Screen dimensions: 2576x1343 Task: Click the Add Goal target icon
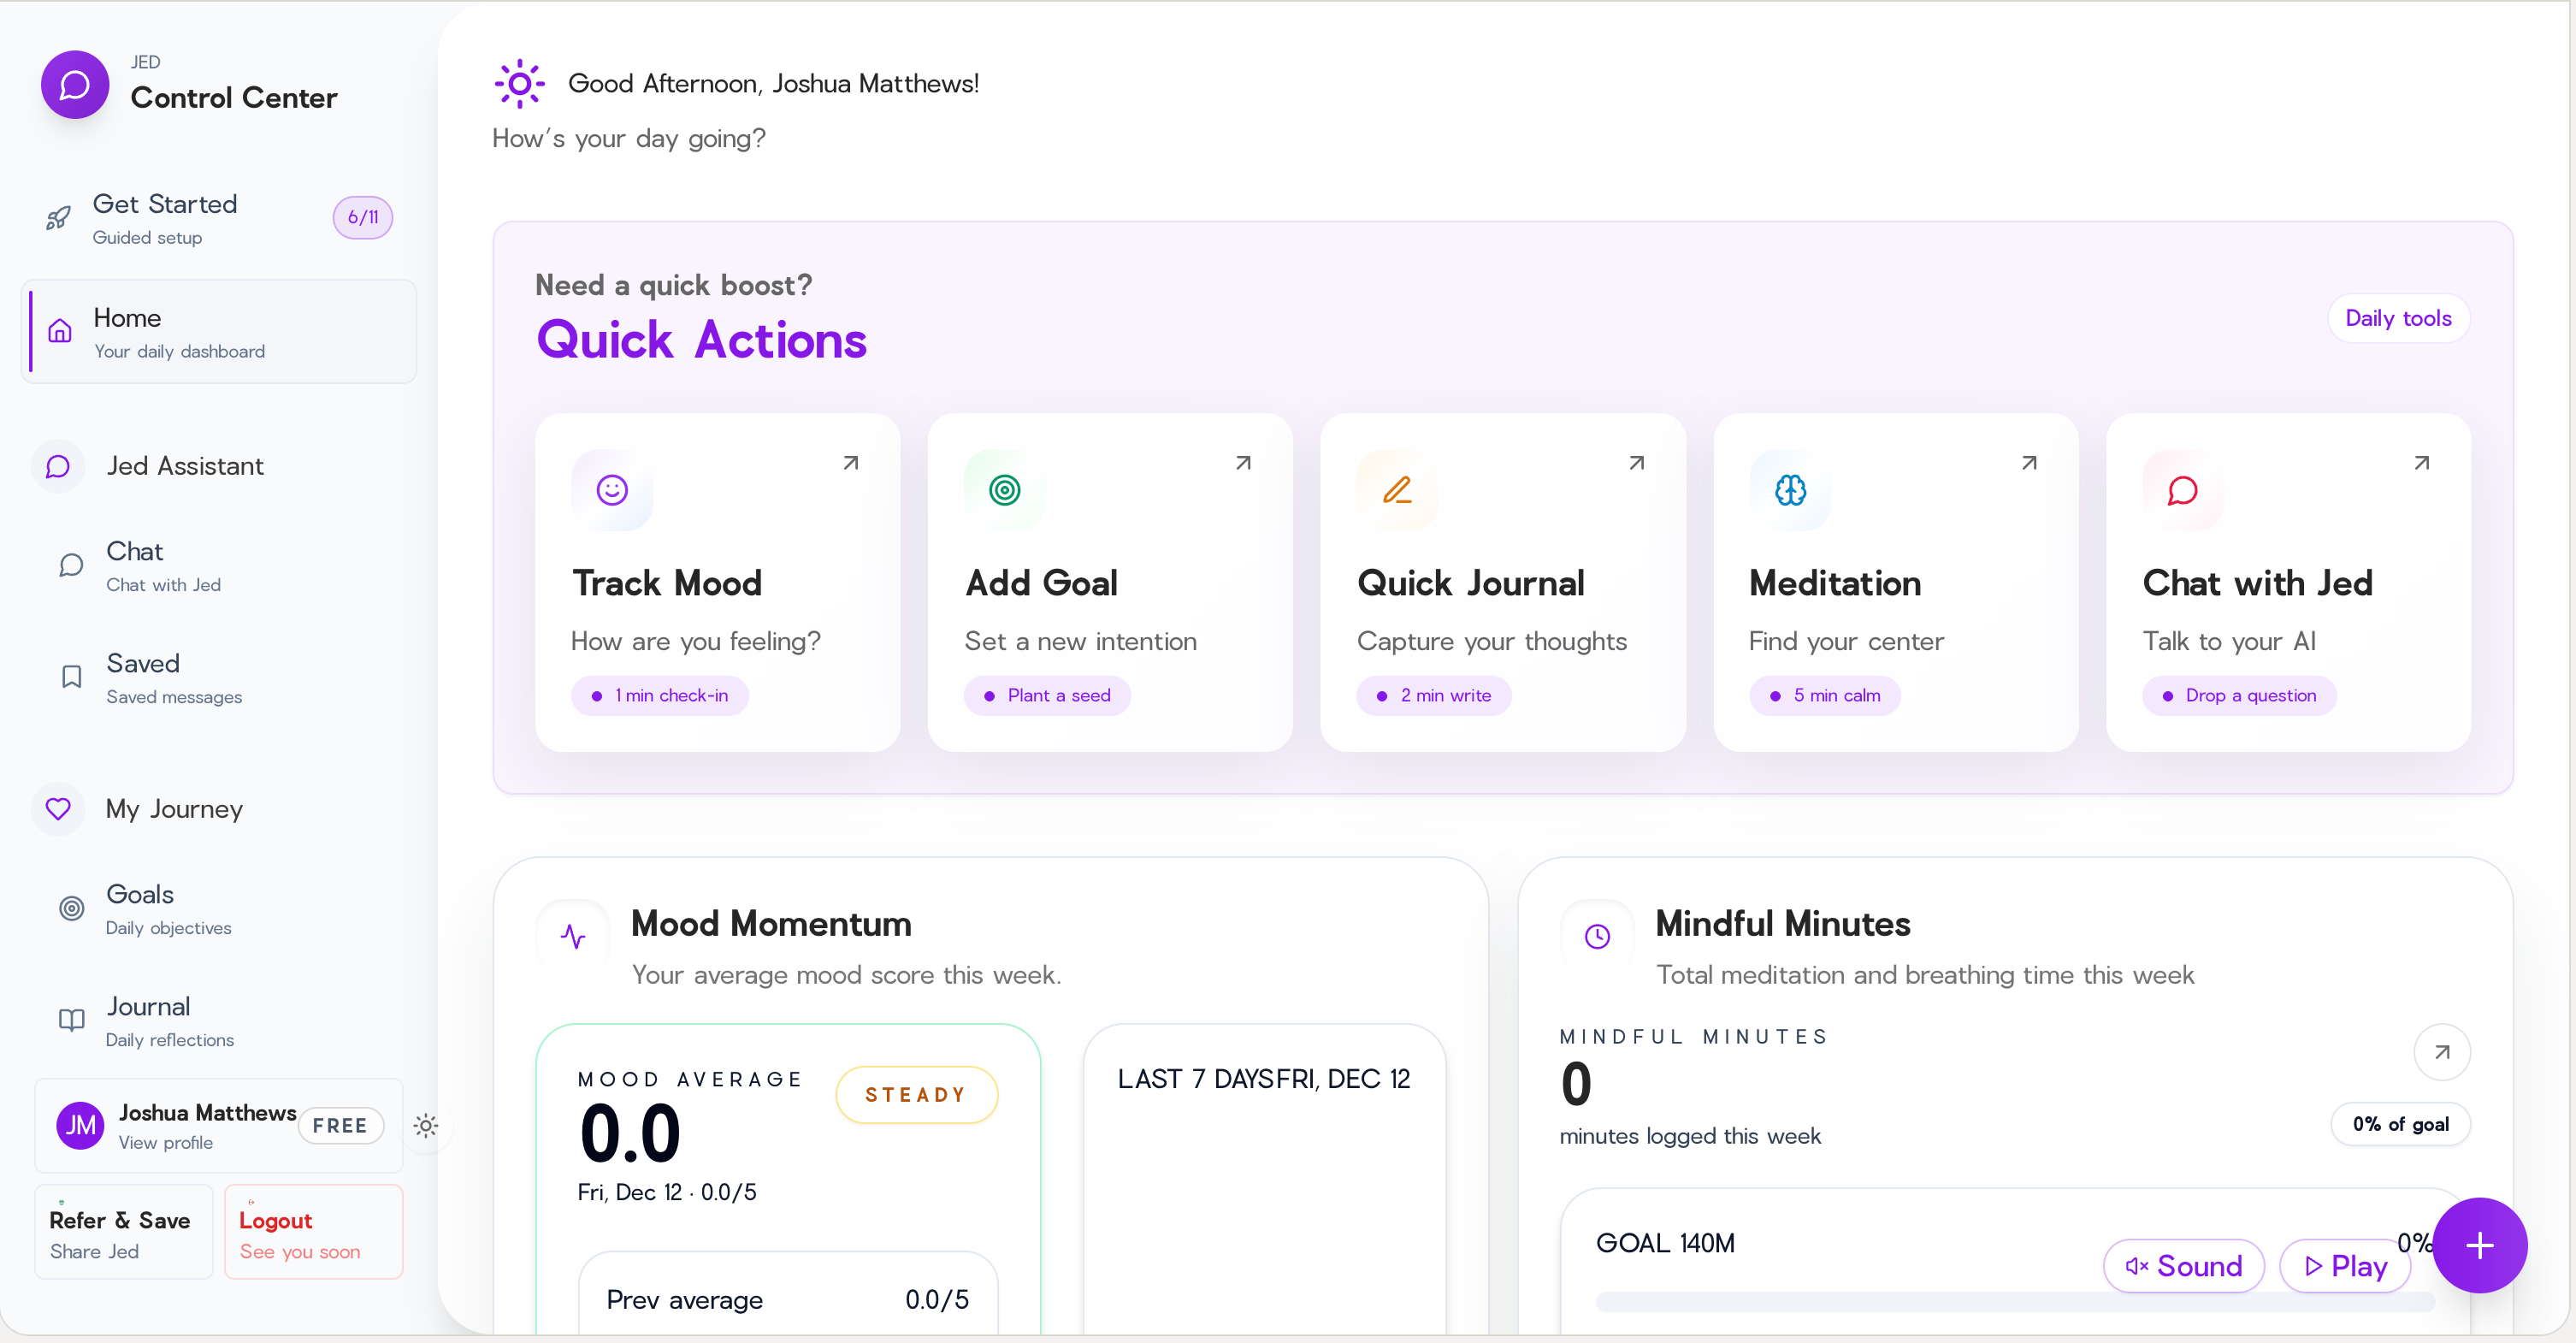(1004, 489)
